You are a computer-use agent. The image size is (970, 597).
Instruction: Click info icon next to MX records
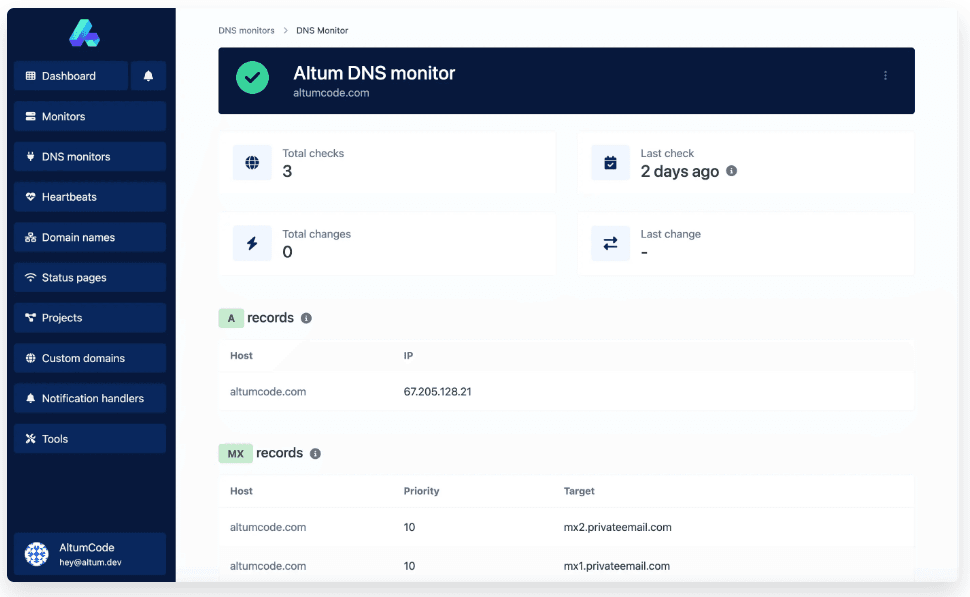[315, 453]
